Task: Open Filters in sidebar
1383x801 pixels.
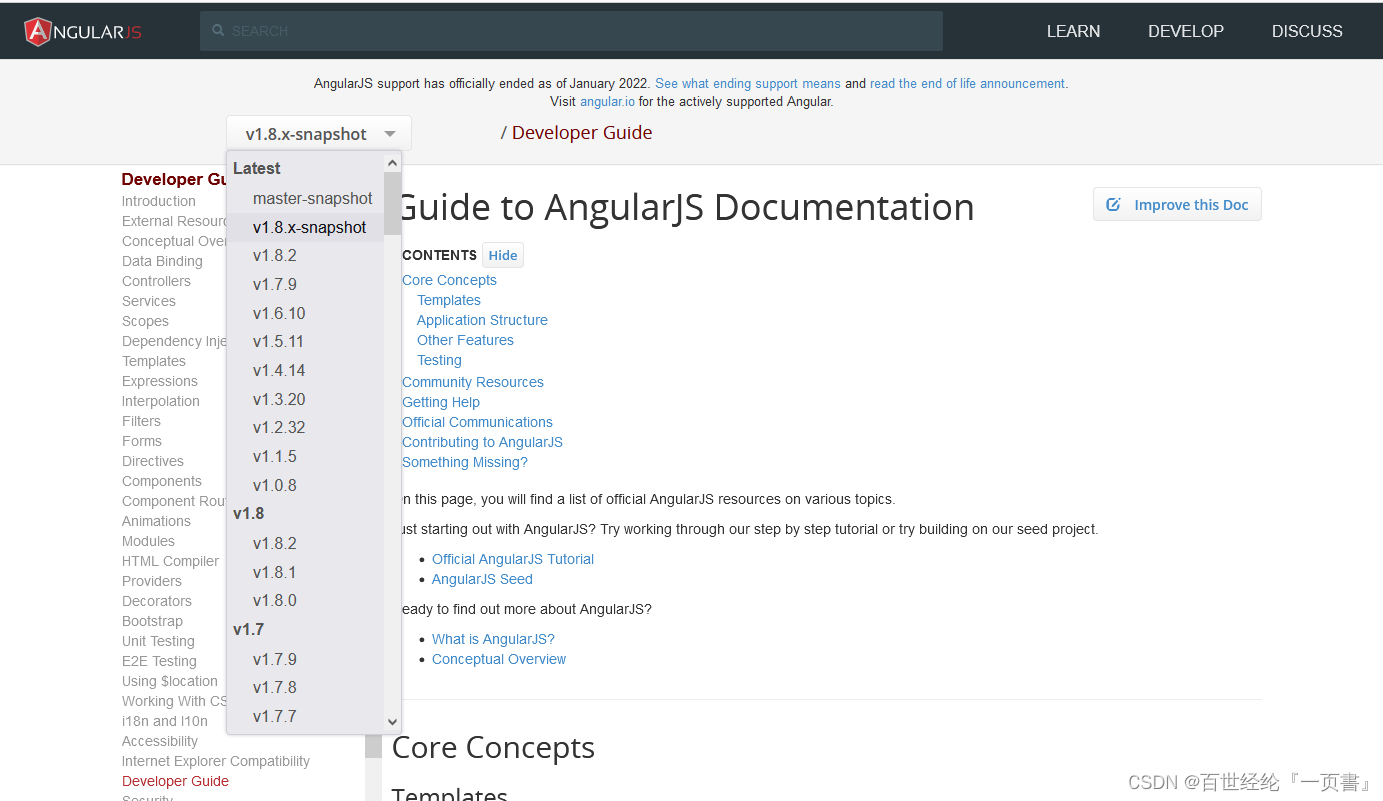Action: pos(141,421)
